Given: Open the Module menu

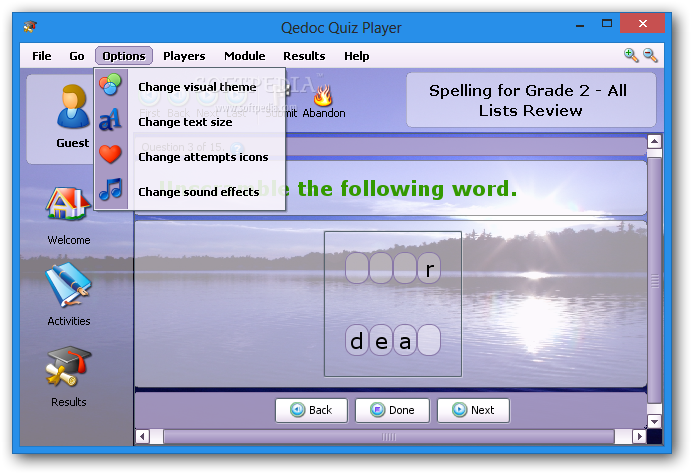Looking at the screenshot, I should (x=244, y=56).
